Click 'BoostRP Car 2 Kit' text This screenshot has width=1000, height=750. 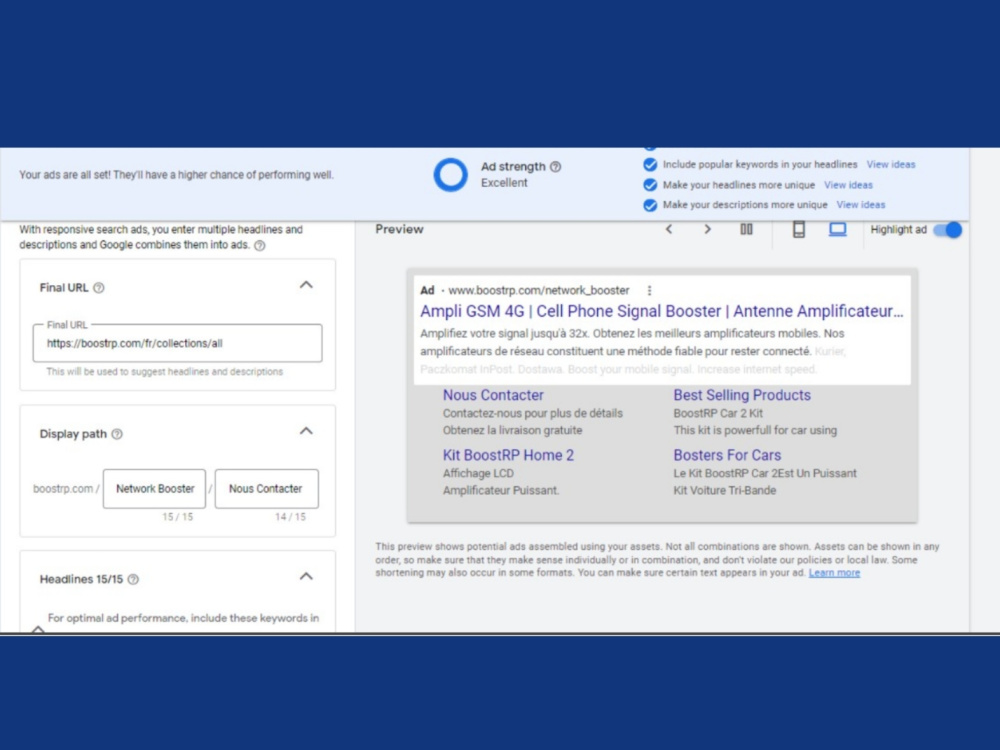pos(718,413)
